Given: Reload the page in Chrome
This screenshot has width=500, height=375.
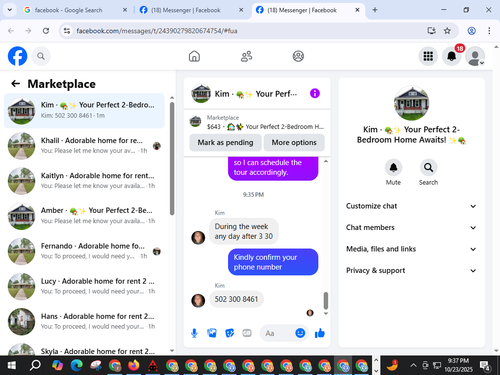Looking at the screenshot, I should (x=46, y=31).
